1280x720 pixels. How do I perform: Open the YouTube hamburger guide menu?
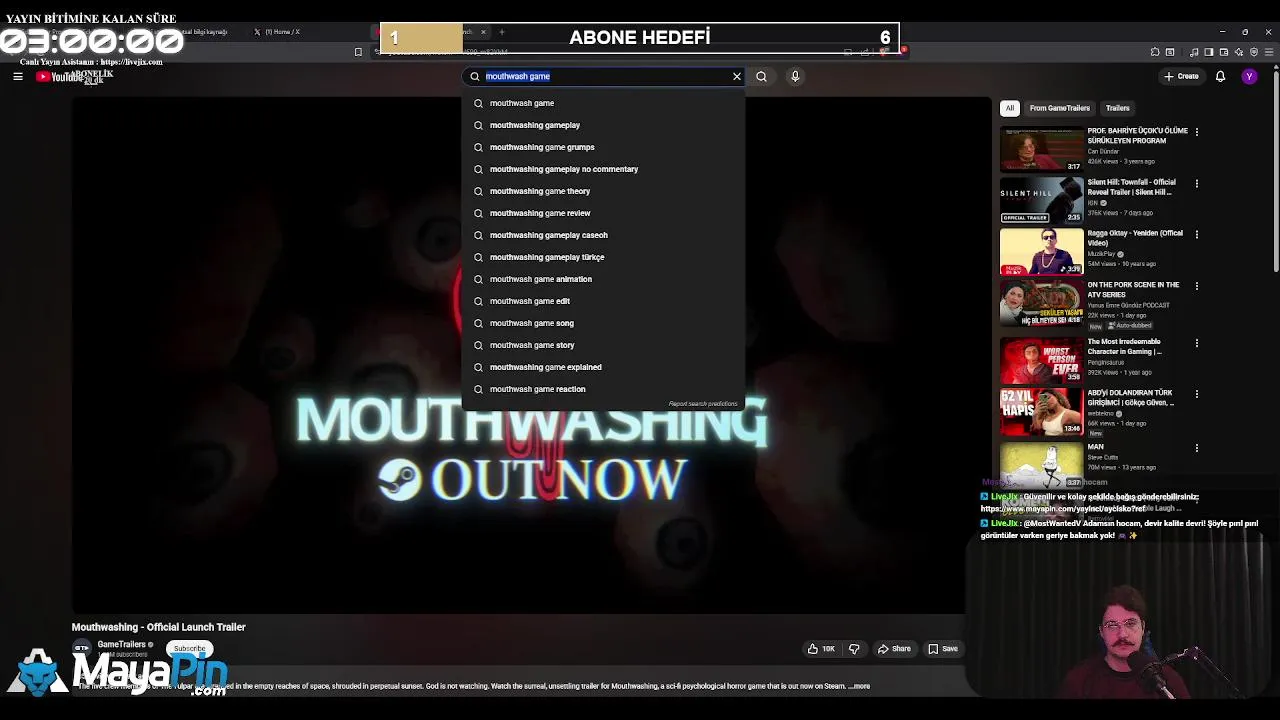17,76
